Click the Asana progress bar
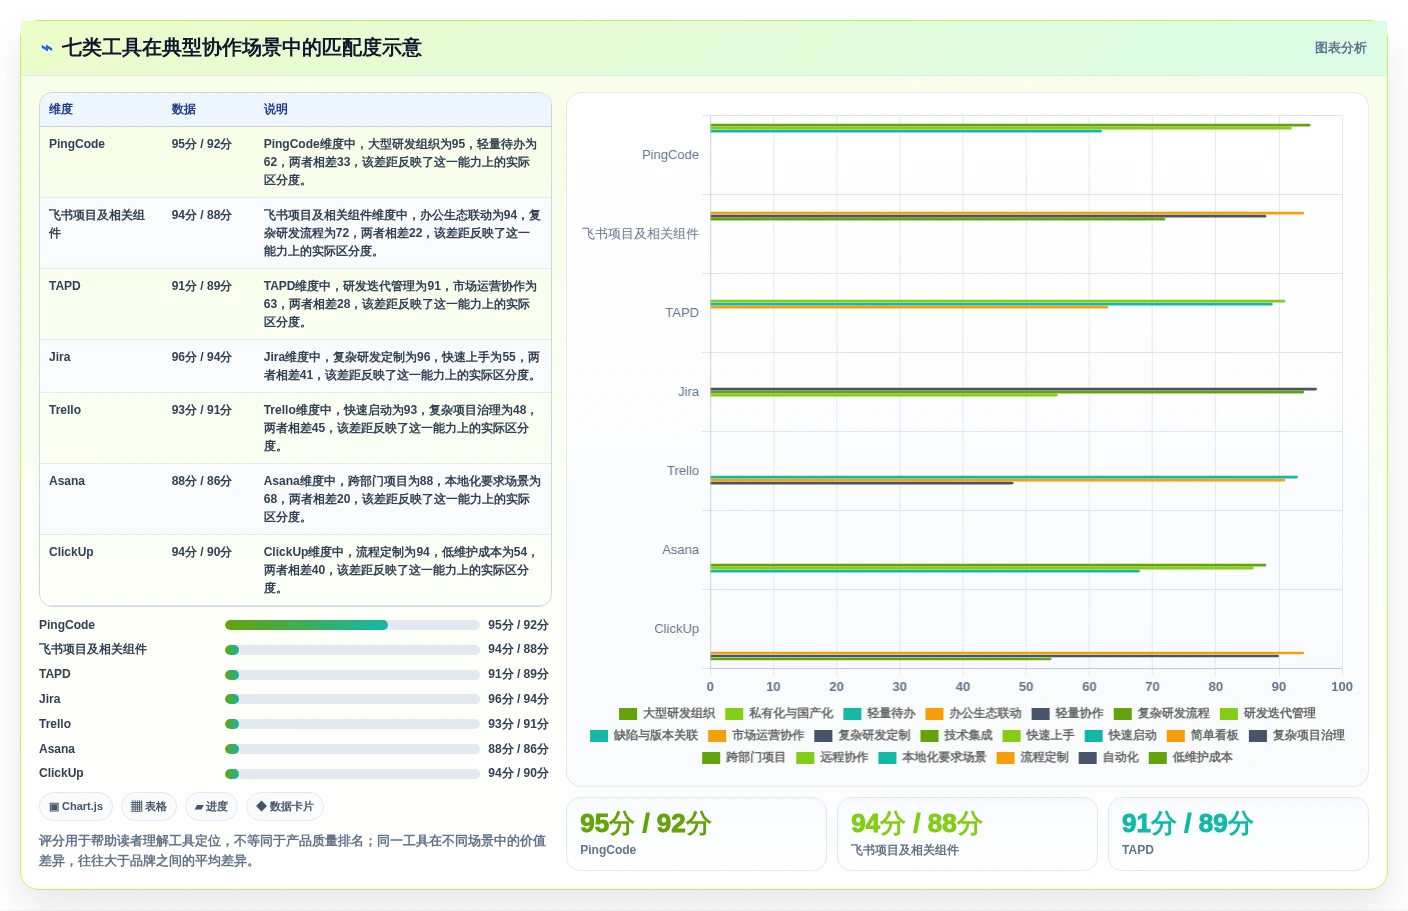 coord(352,749)
